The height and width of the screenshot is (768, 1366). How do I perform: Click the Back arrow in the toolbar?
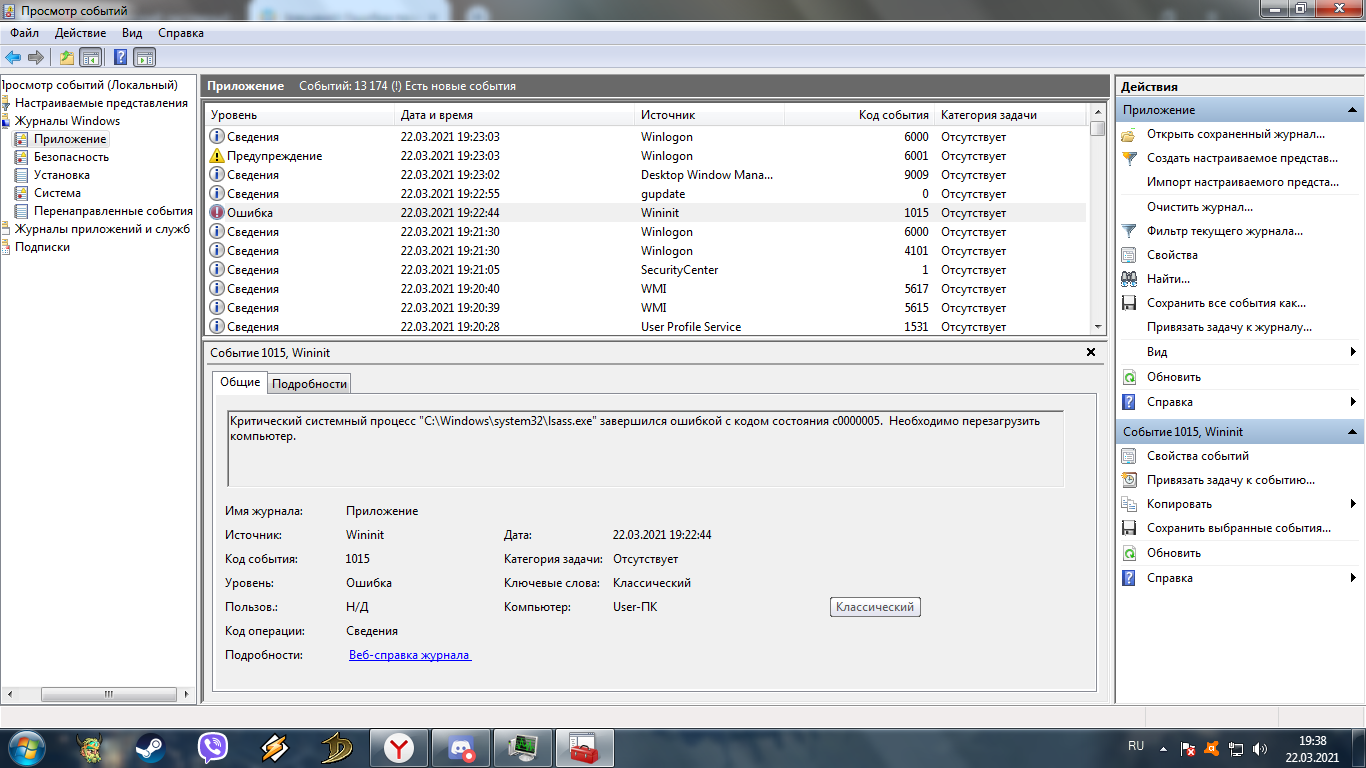click(13, 57)
